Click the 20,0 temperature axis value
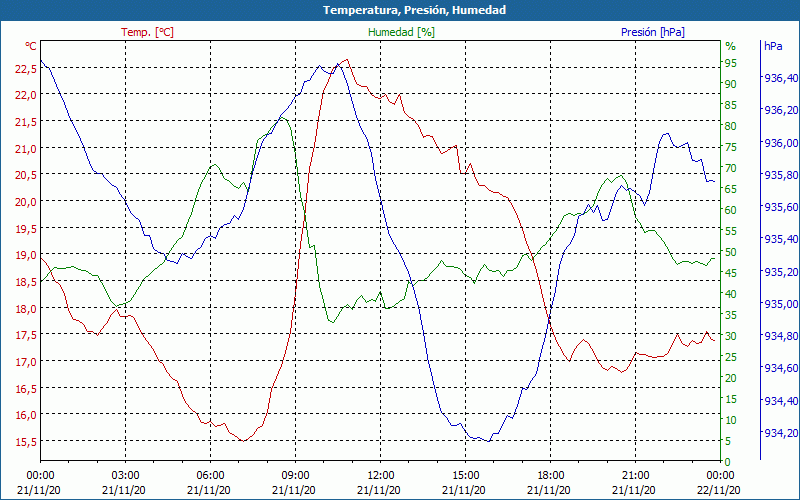 click(26, 202)
